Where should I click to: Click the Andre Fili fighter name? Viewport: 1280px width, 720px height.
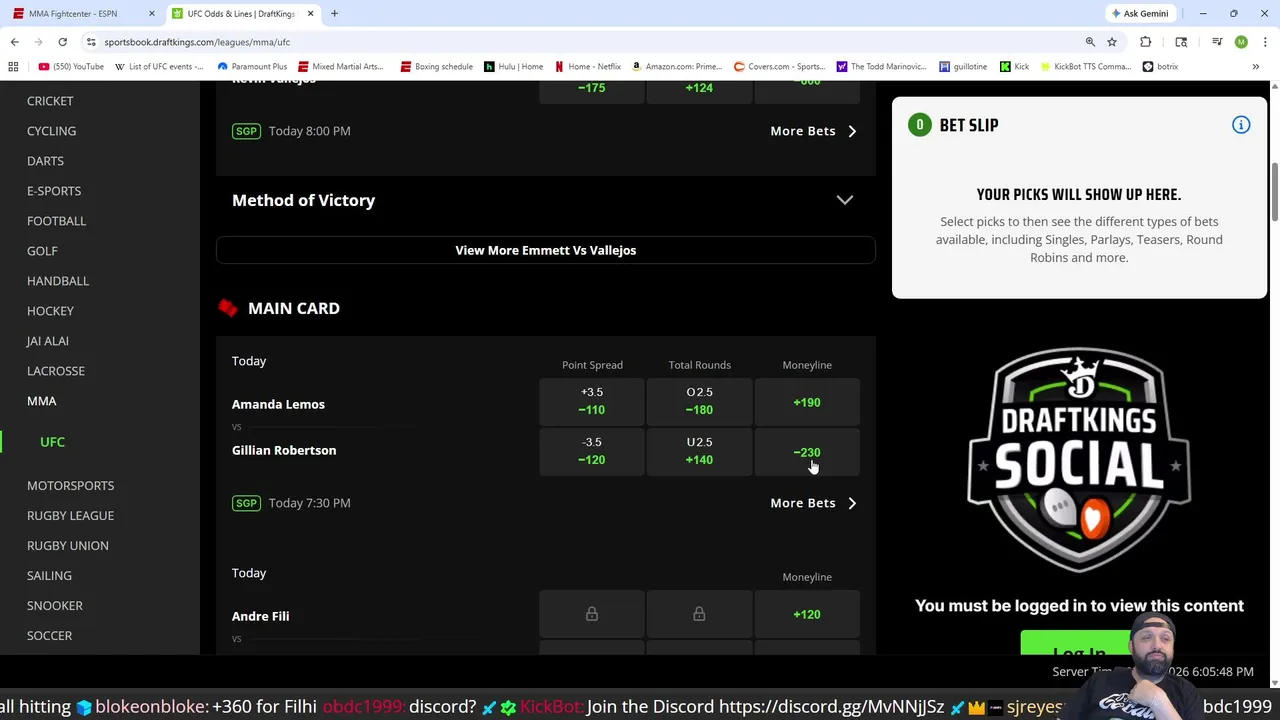click(x=260, y=616)
